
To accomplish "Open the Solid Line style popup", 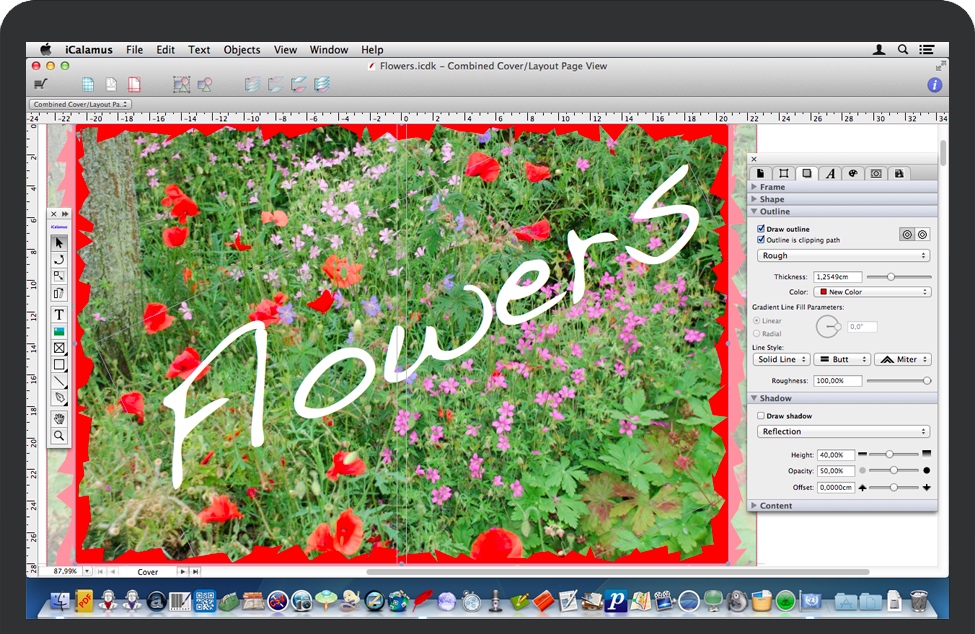I will coord(781,359).
